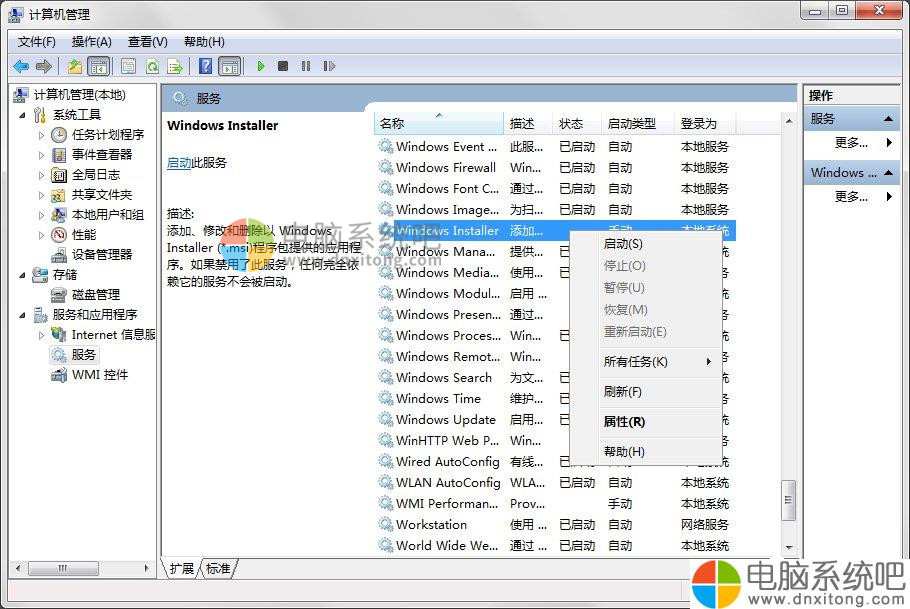Expand the 性能 node arrow

click(41, 235)
